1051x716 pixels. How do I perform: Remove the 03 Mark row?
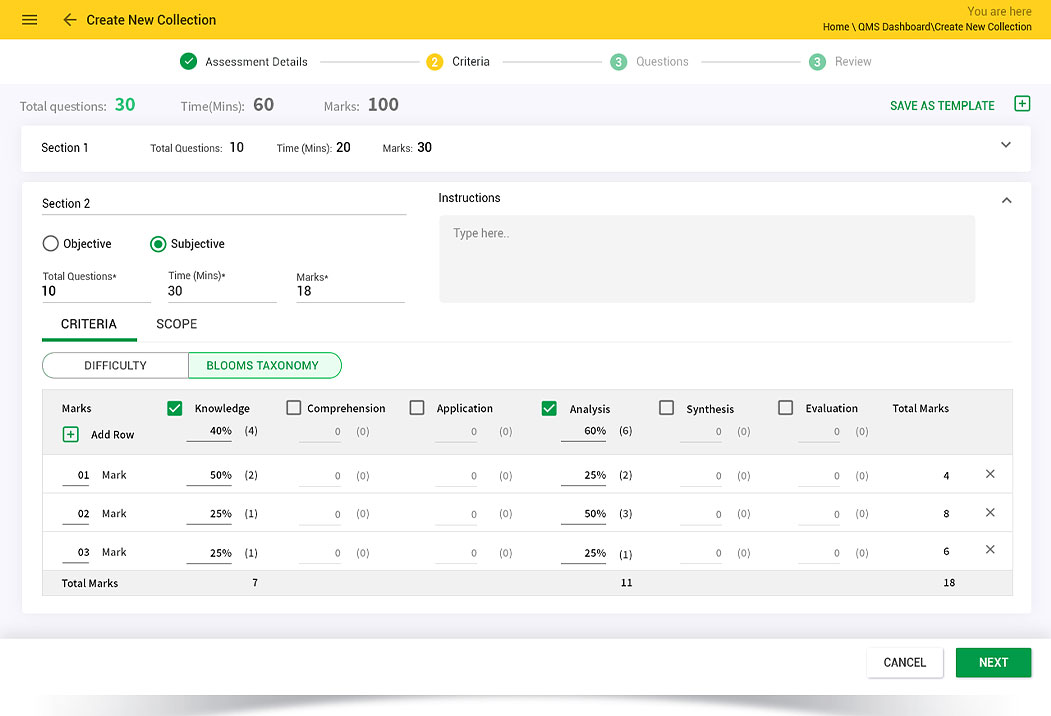[990, 550]
